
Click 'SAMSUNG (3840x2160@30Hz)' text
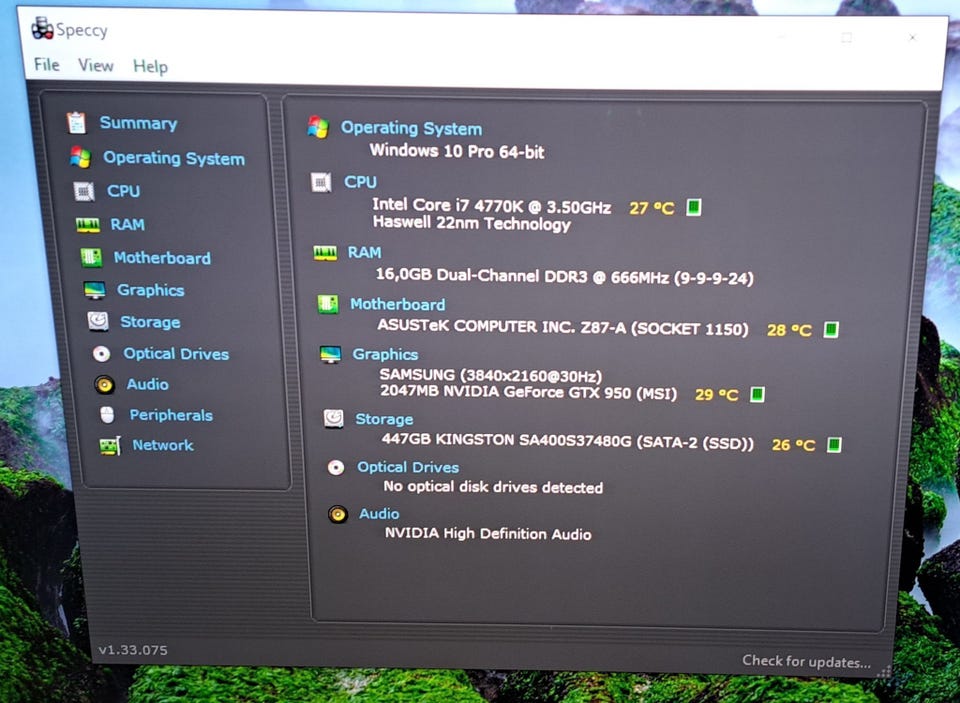click(x=490, y=375)
